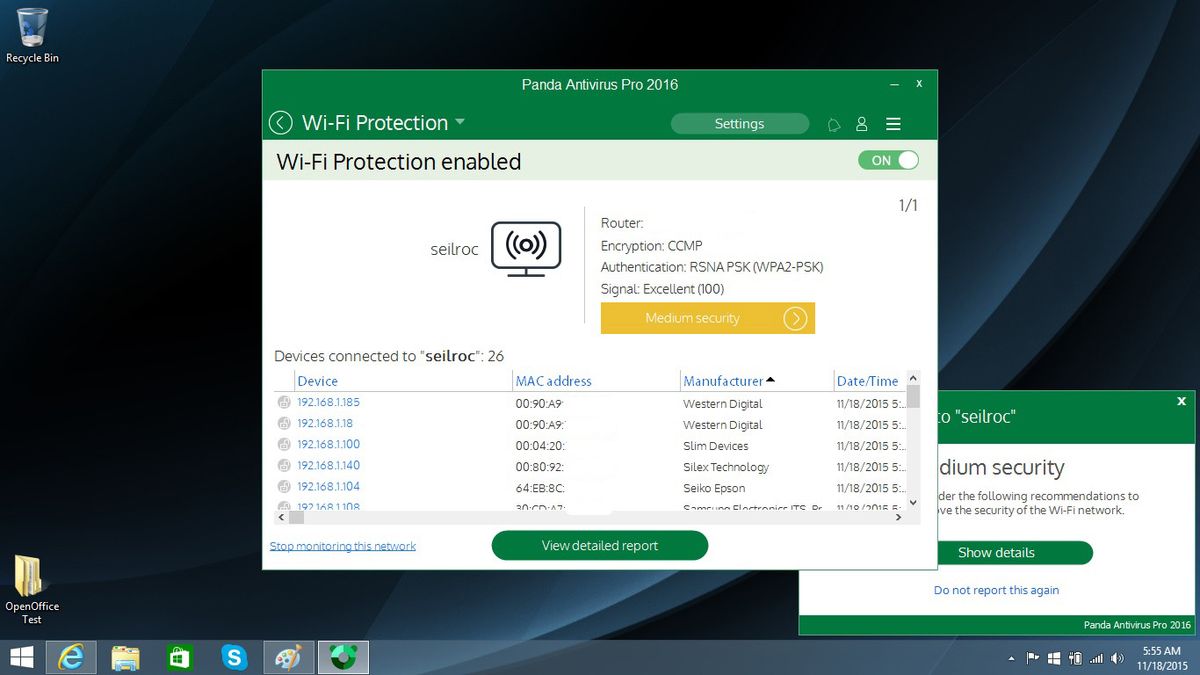Go back using the circled arrow icon
The height and width of the screenshot is (675, 1200).
pyautogui.click(x=280, y=123)
